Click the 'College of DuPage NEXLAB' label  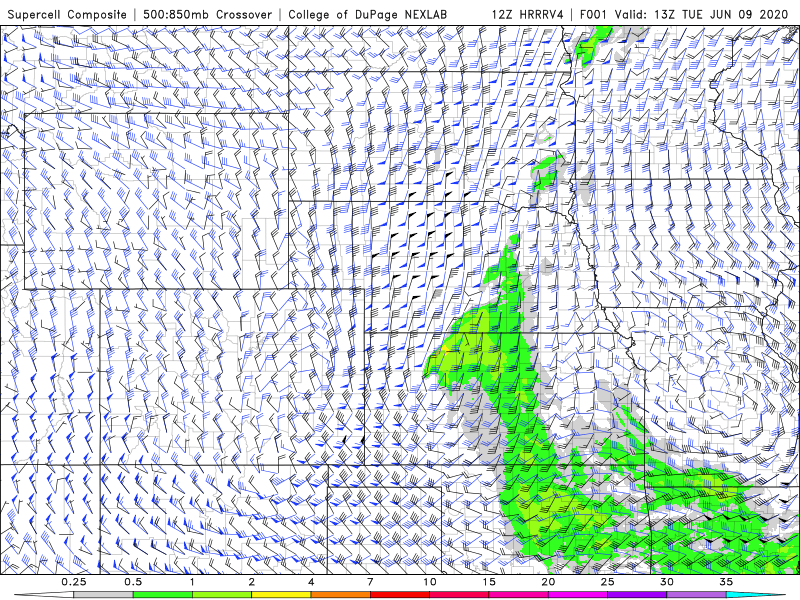coord(367,14)
